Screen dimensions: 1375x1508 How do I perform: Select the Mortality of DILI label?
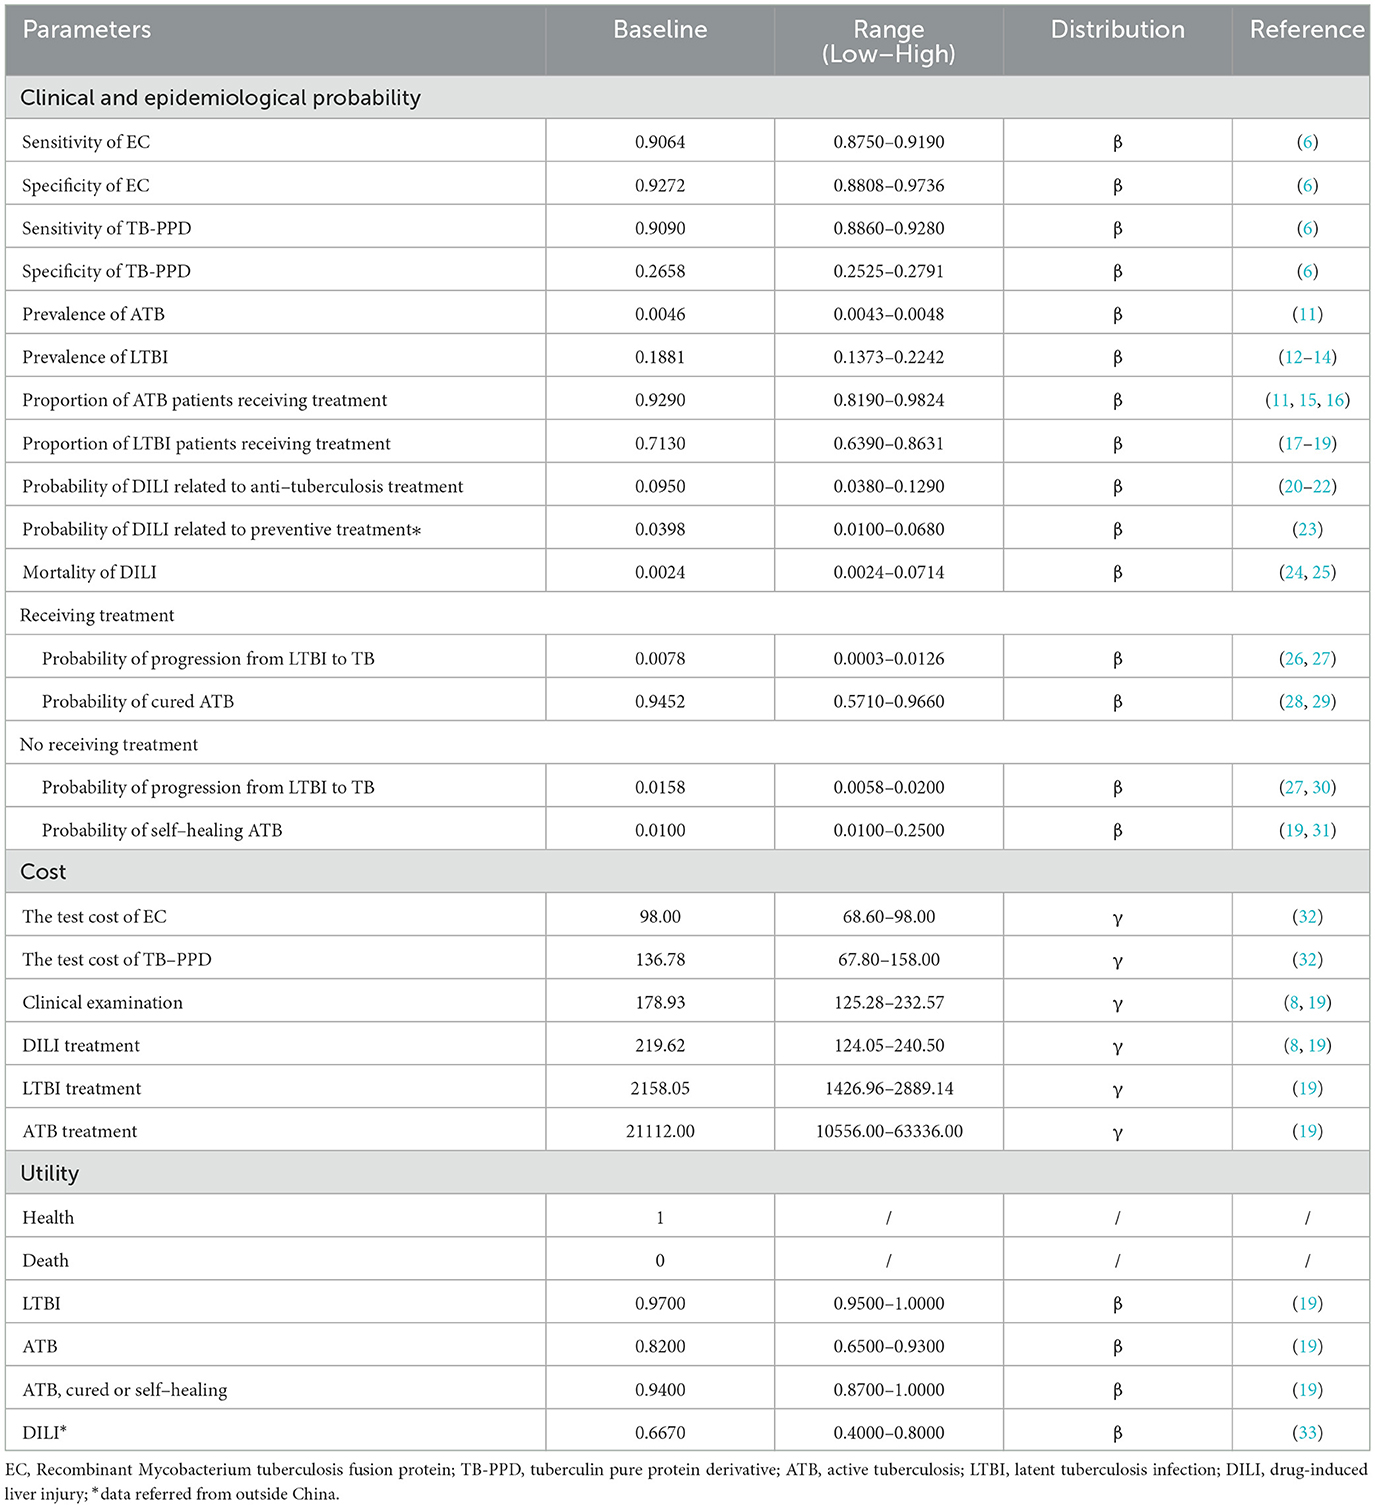(x=89, y=572)
